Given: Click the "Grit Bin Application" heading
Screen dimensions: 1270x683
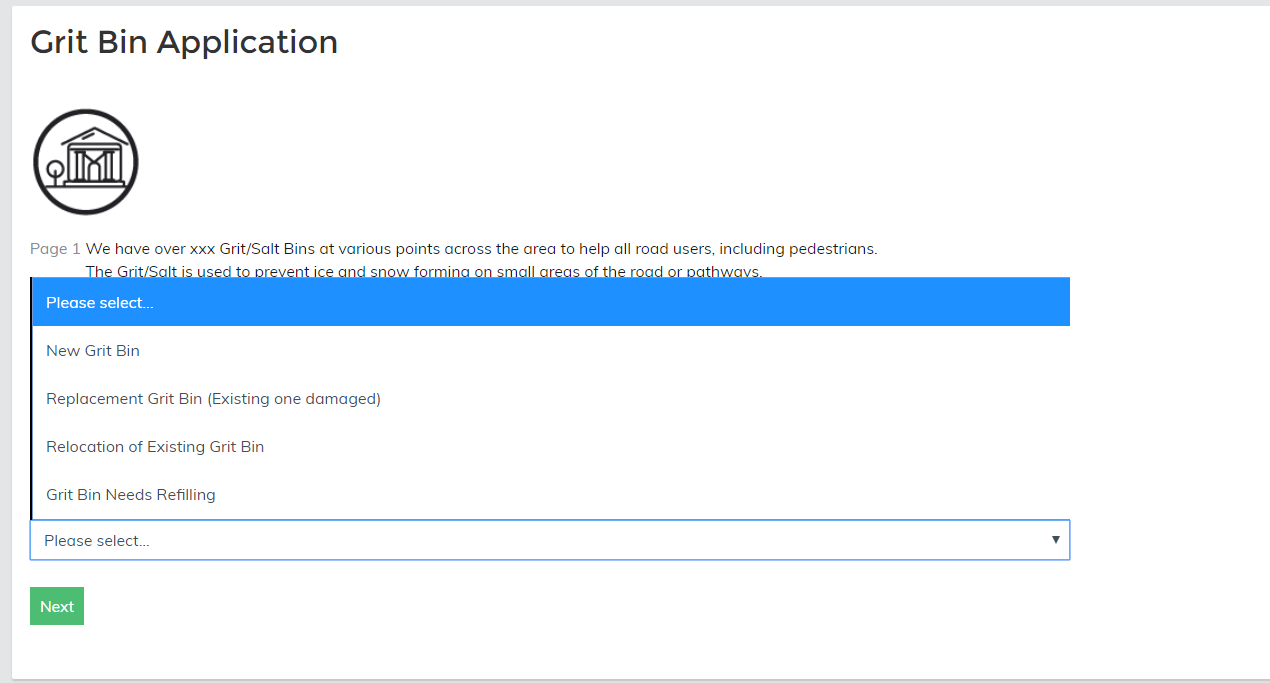Looking at the screenshot, I should tap(184, 42).
